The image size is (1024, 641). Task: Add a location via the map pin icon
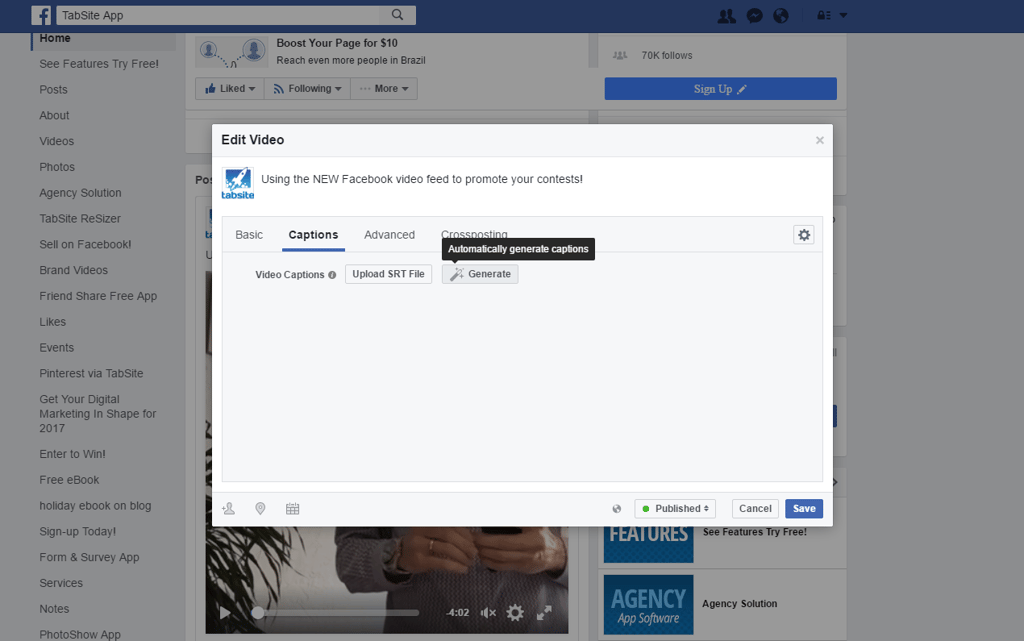click(260, 508)
